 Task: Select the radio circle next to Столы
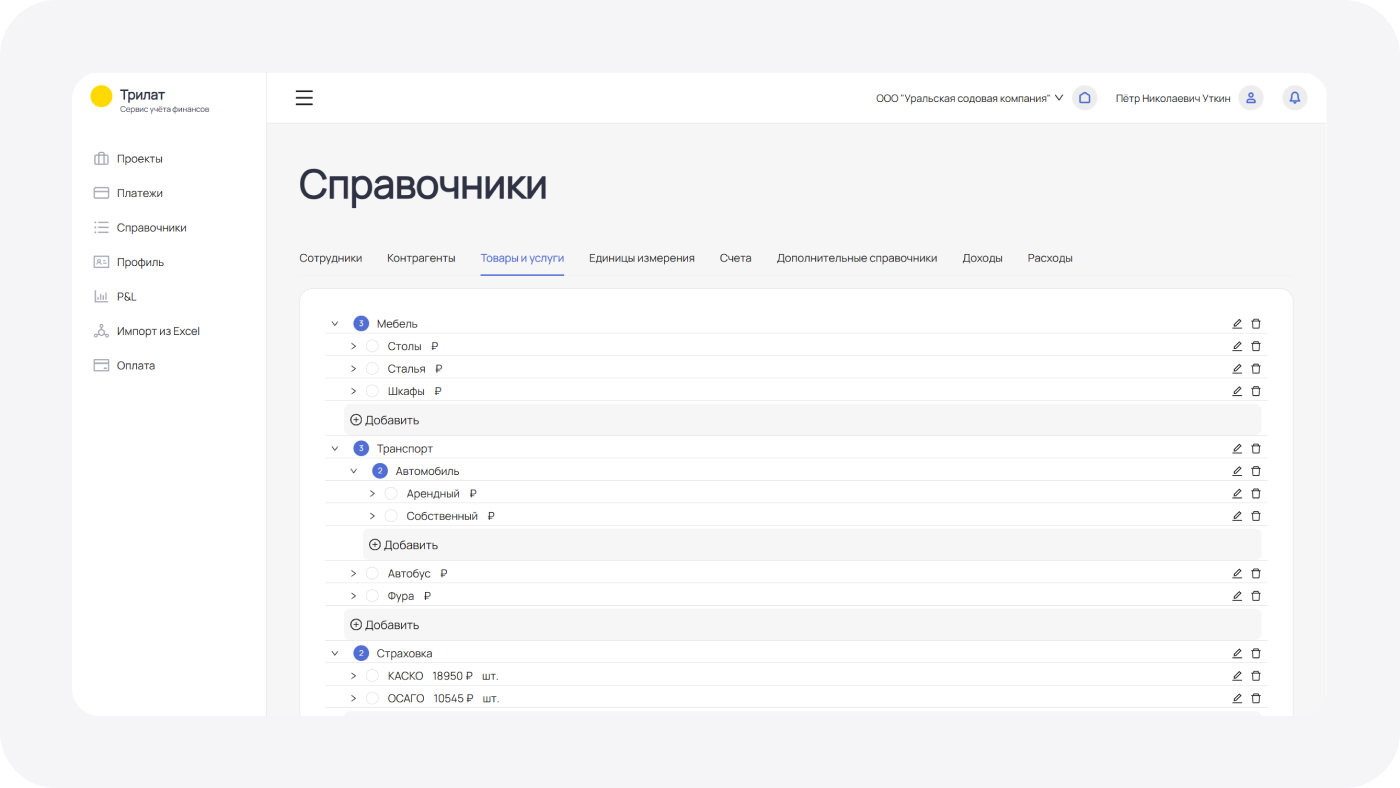click(x=372, y=346)
